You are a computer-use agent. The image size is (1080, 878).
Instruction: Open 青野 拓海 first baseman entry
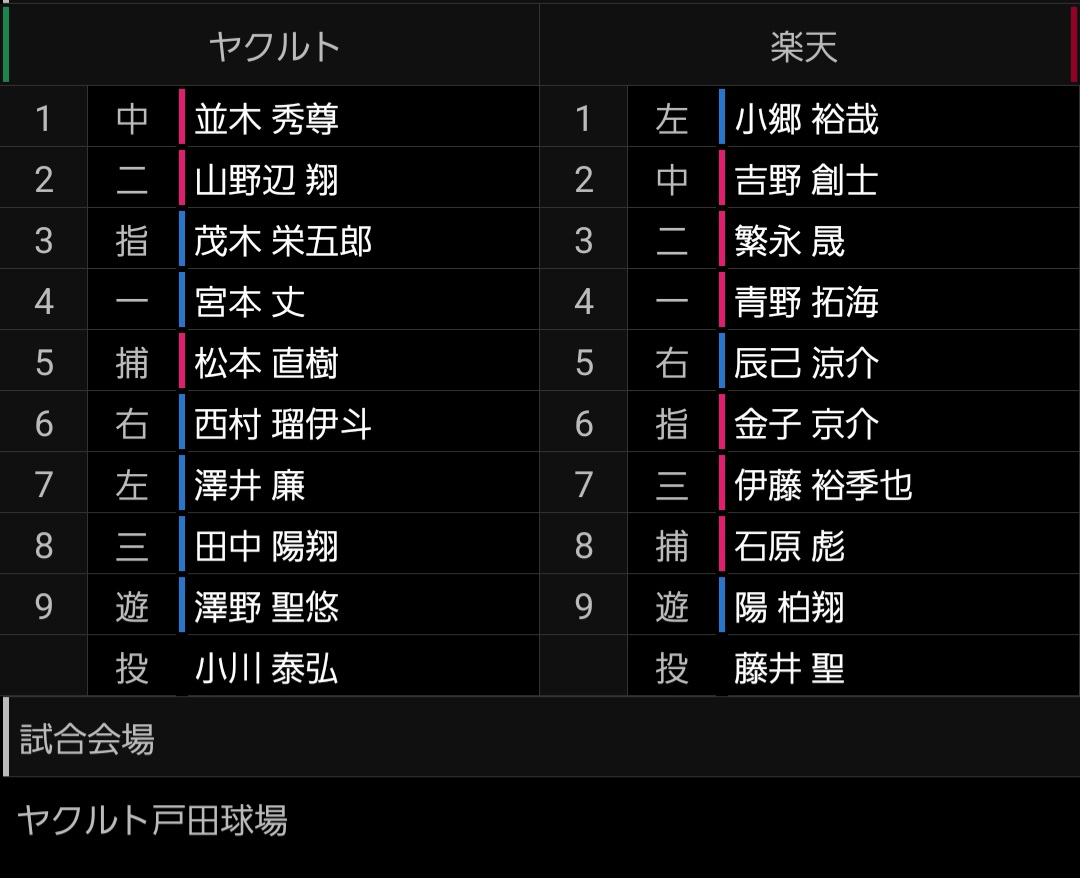tap(806, 302)
